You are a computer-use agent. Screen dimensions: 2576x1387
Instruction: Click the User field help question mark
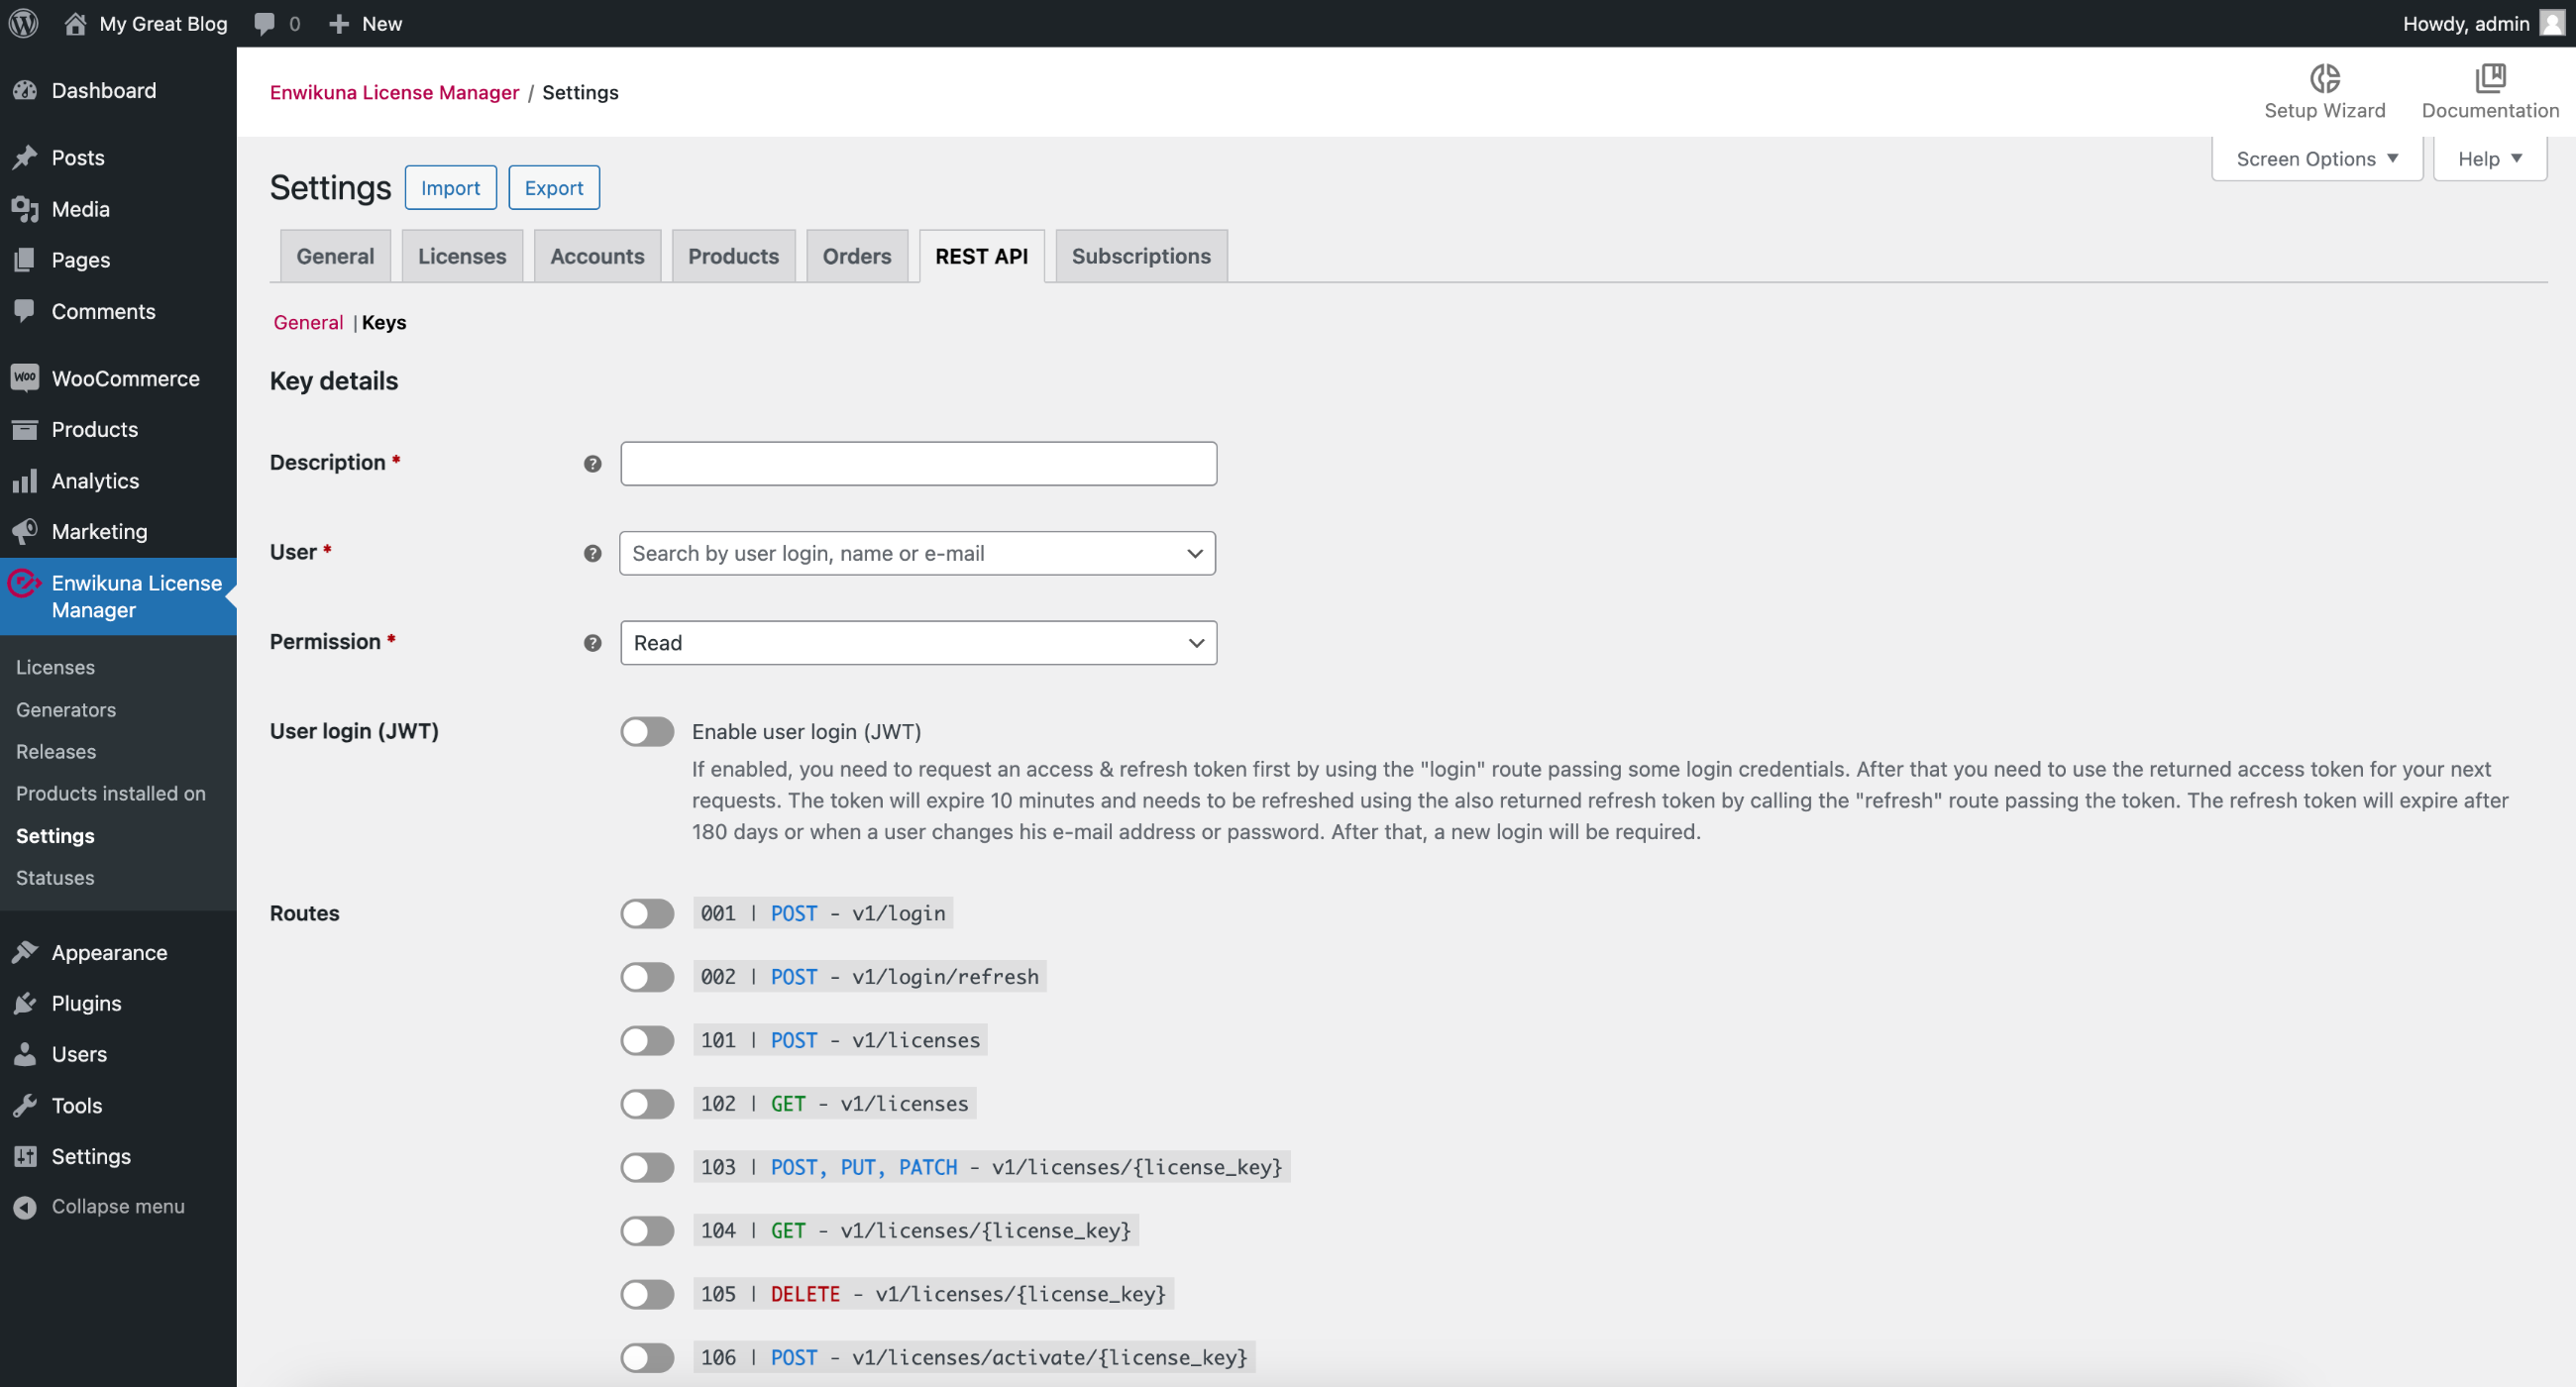(x=592, y=553)
